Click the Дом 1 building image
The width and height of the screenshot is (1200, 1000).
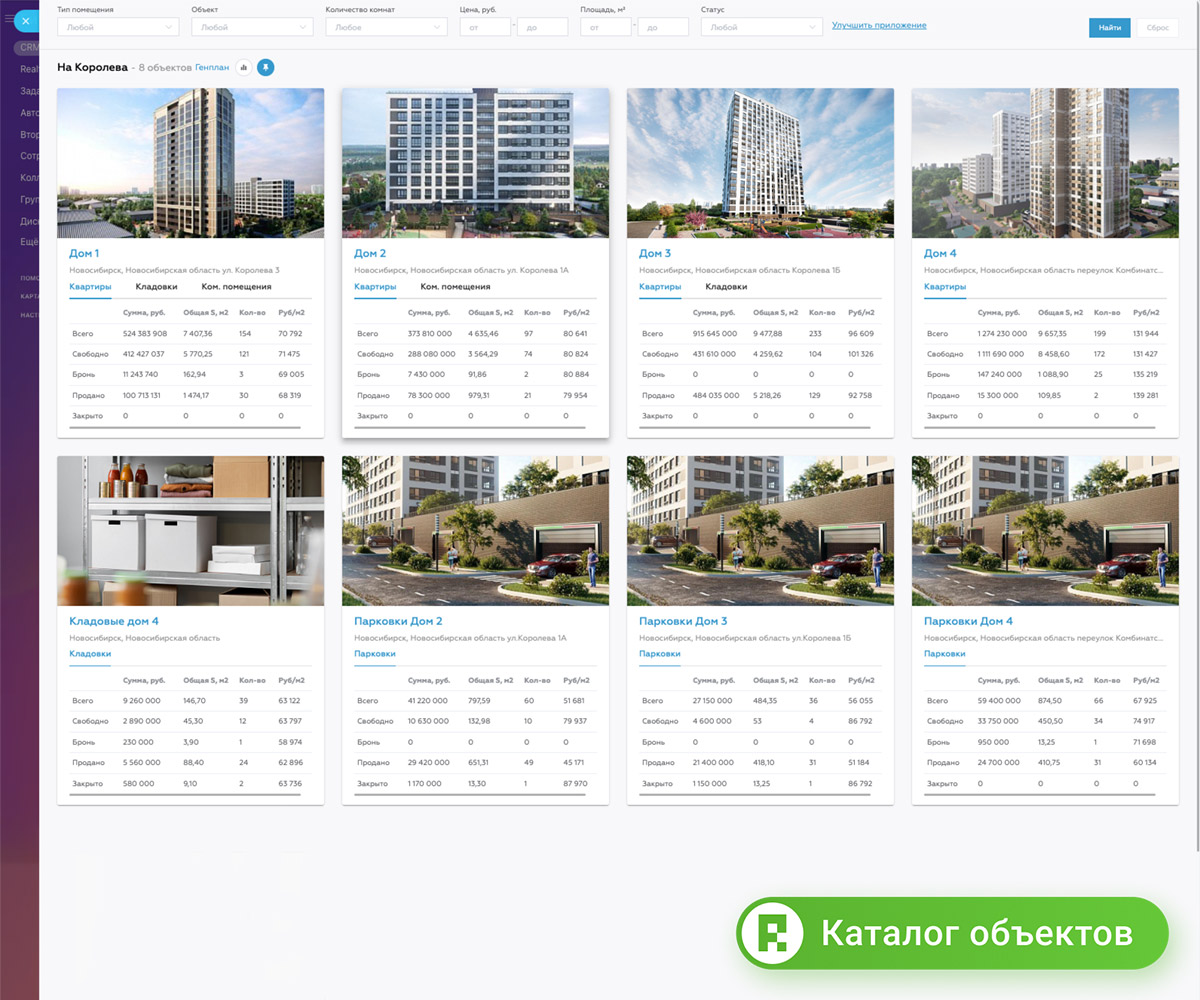click(x=190, y=163)
